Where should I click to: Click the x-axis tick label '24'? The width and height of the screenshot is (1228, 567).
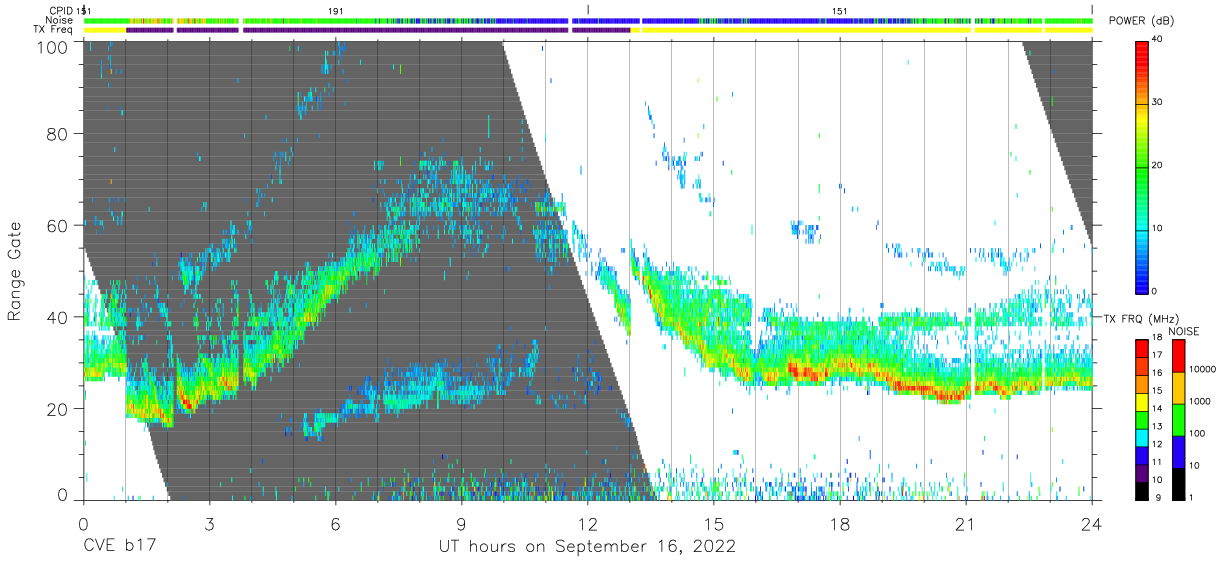tap(1092, 524)
